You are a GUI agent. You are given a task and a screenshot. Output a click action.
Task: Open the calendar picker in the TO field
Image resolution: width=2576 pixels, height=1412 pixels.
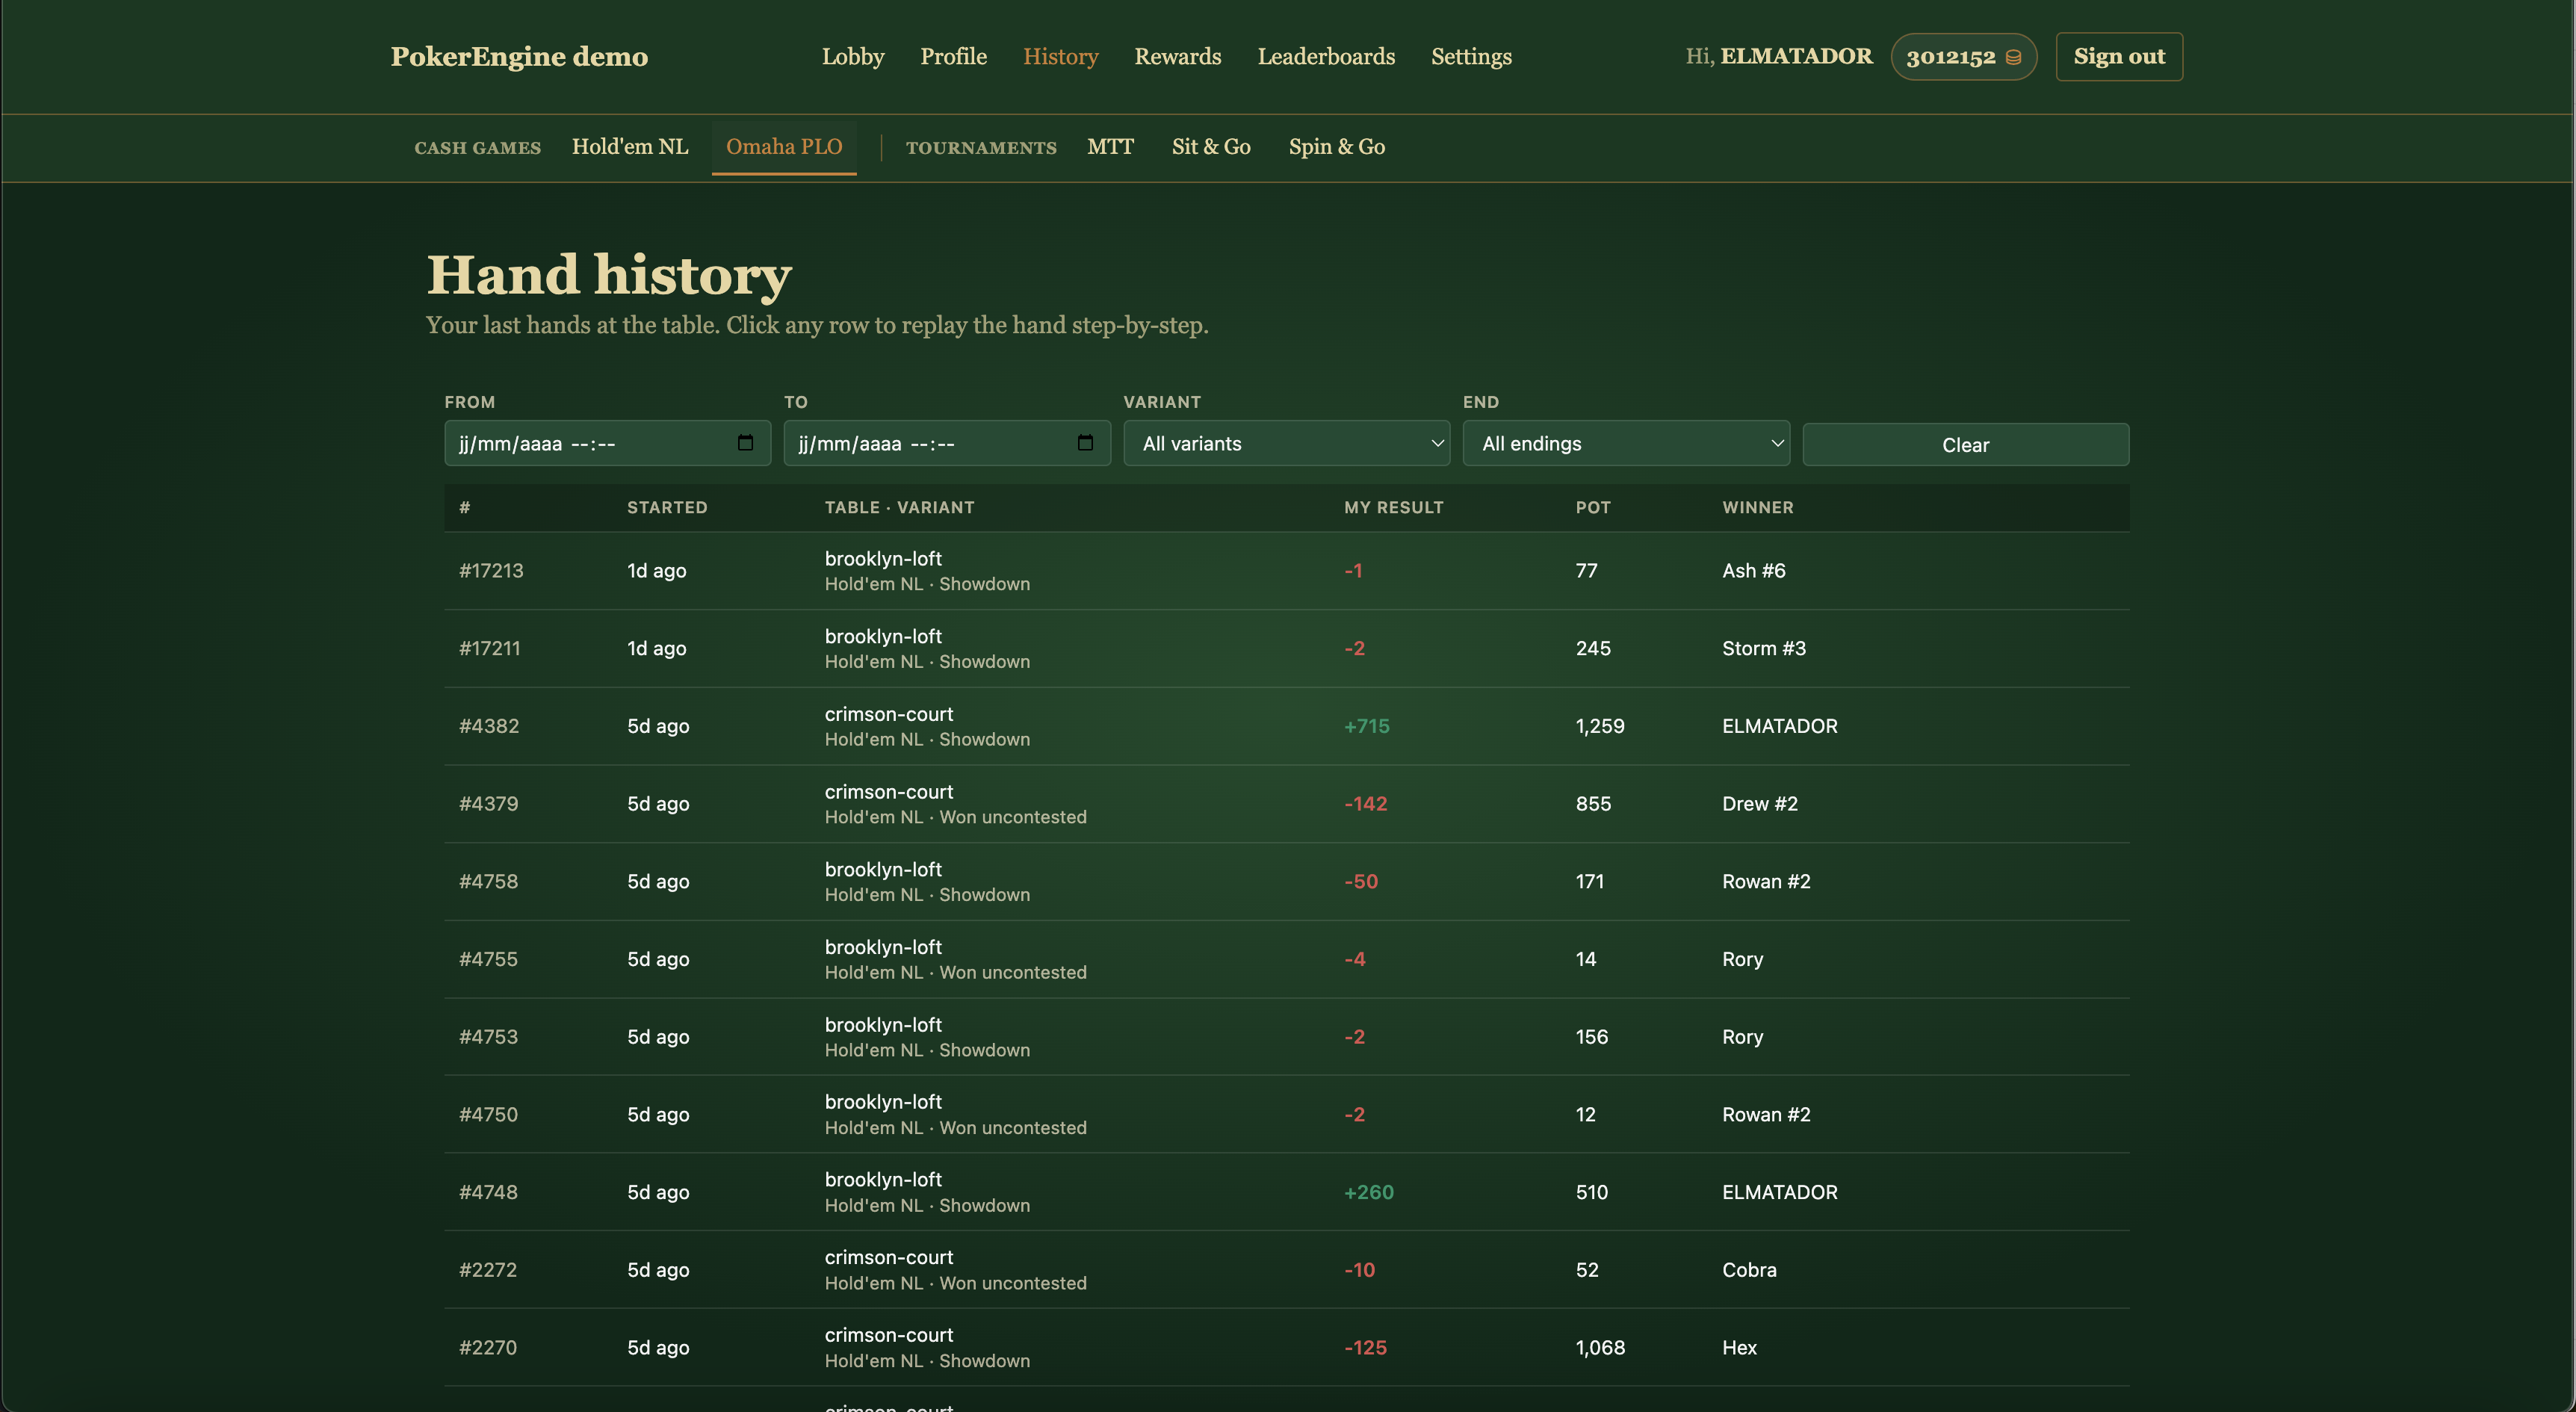point(1085,443)
